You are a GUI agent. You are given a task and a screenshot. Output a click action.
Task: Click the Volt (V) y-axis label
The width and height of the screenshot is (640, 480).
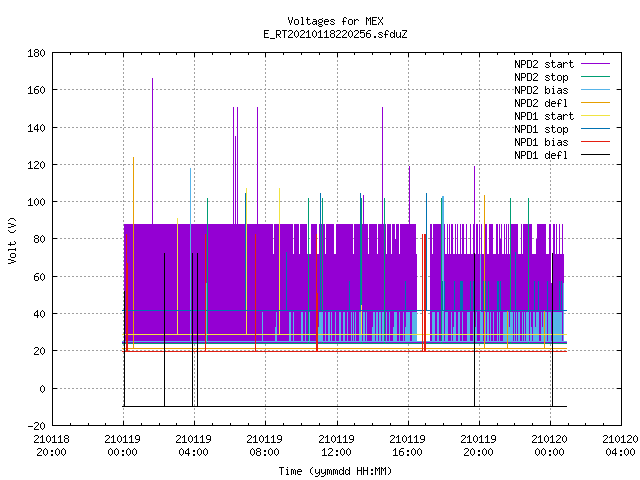click(12, 241)
